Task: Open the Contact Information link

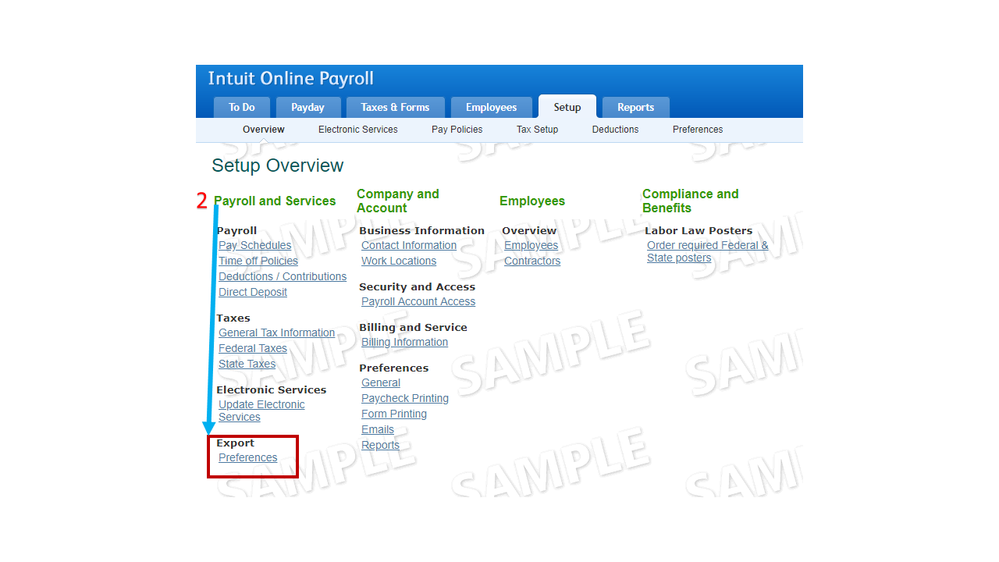Action: (x=408, y=245)
